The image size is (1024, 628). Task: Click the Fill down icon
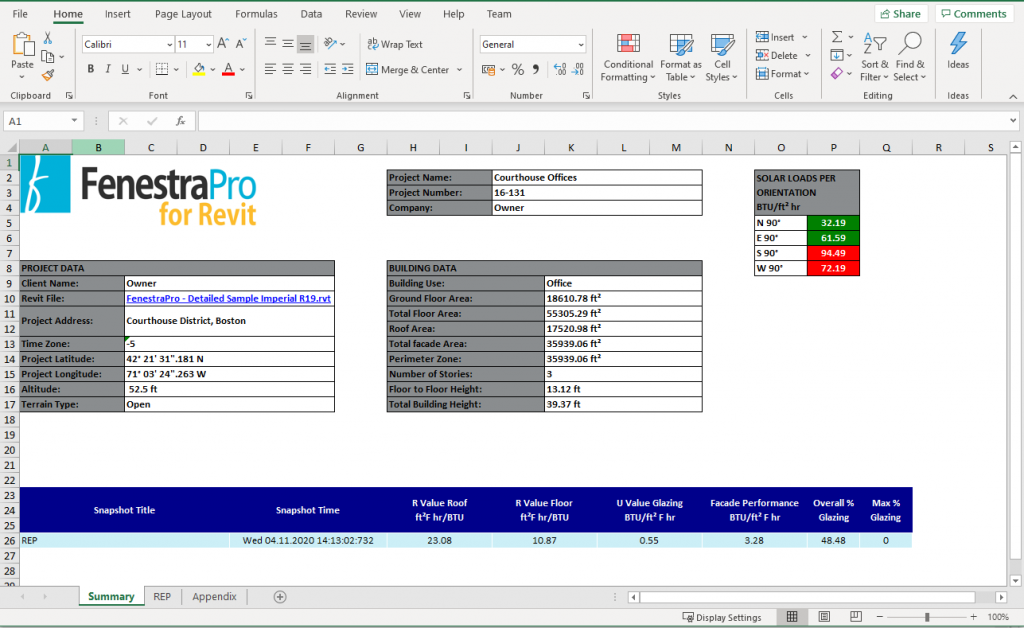tap(837, 55)
